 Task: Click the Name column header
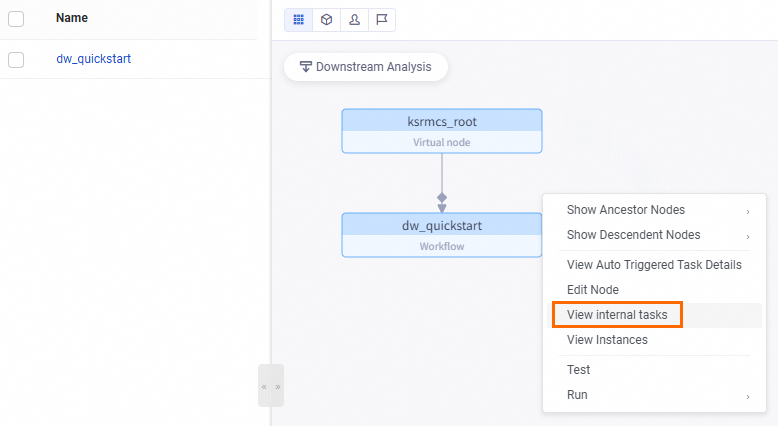click(71, 18)
